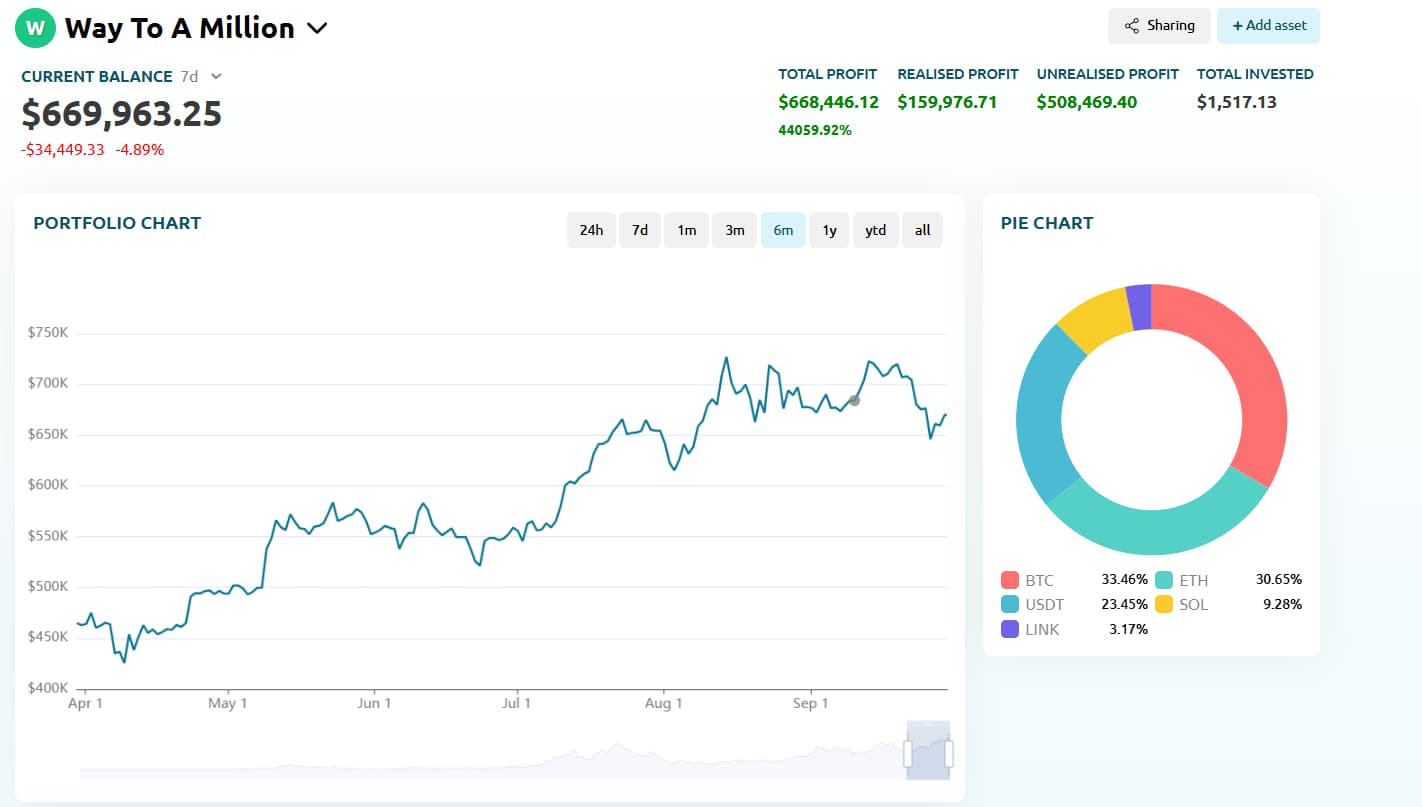Click the USDT blue legend swatch
The image size is (1422, 807).
point(1010,604)
